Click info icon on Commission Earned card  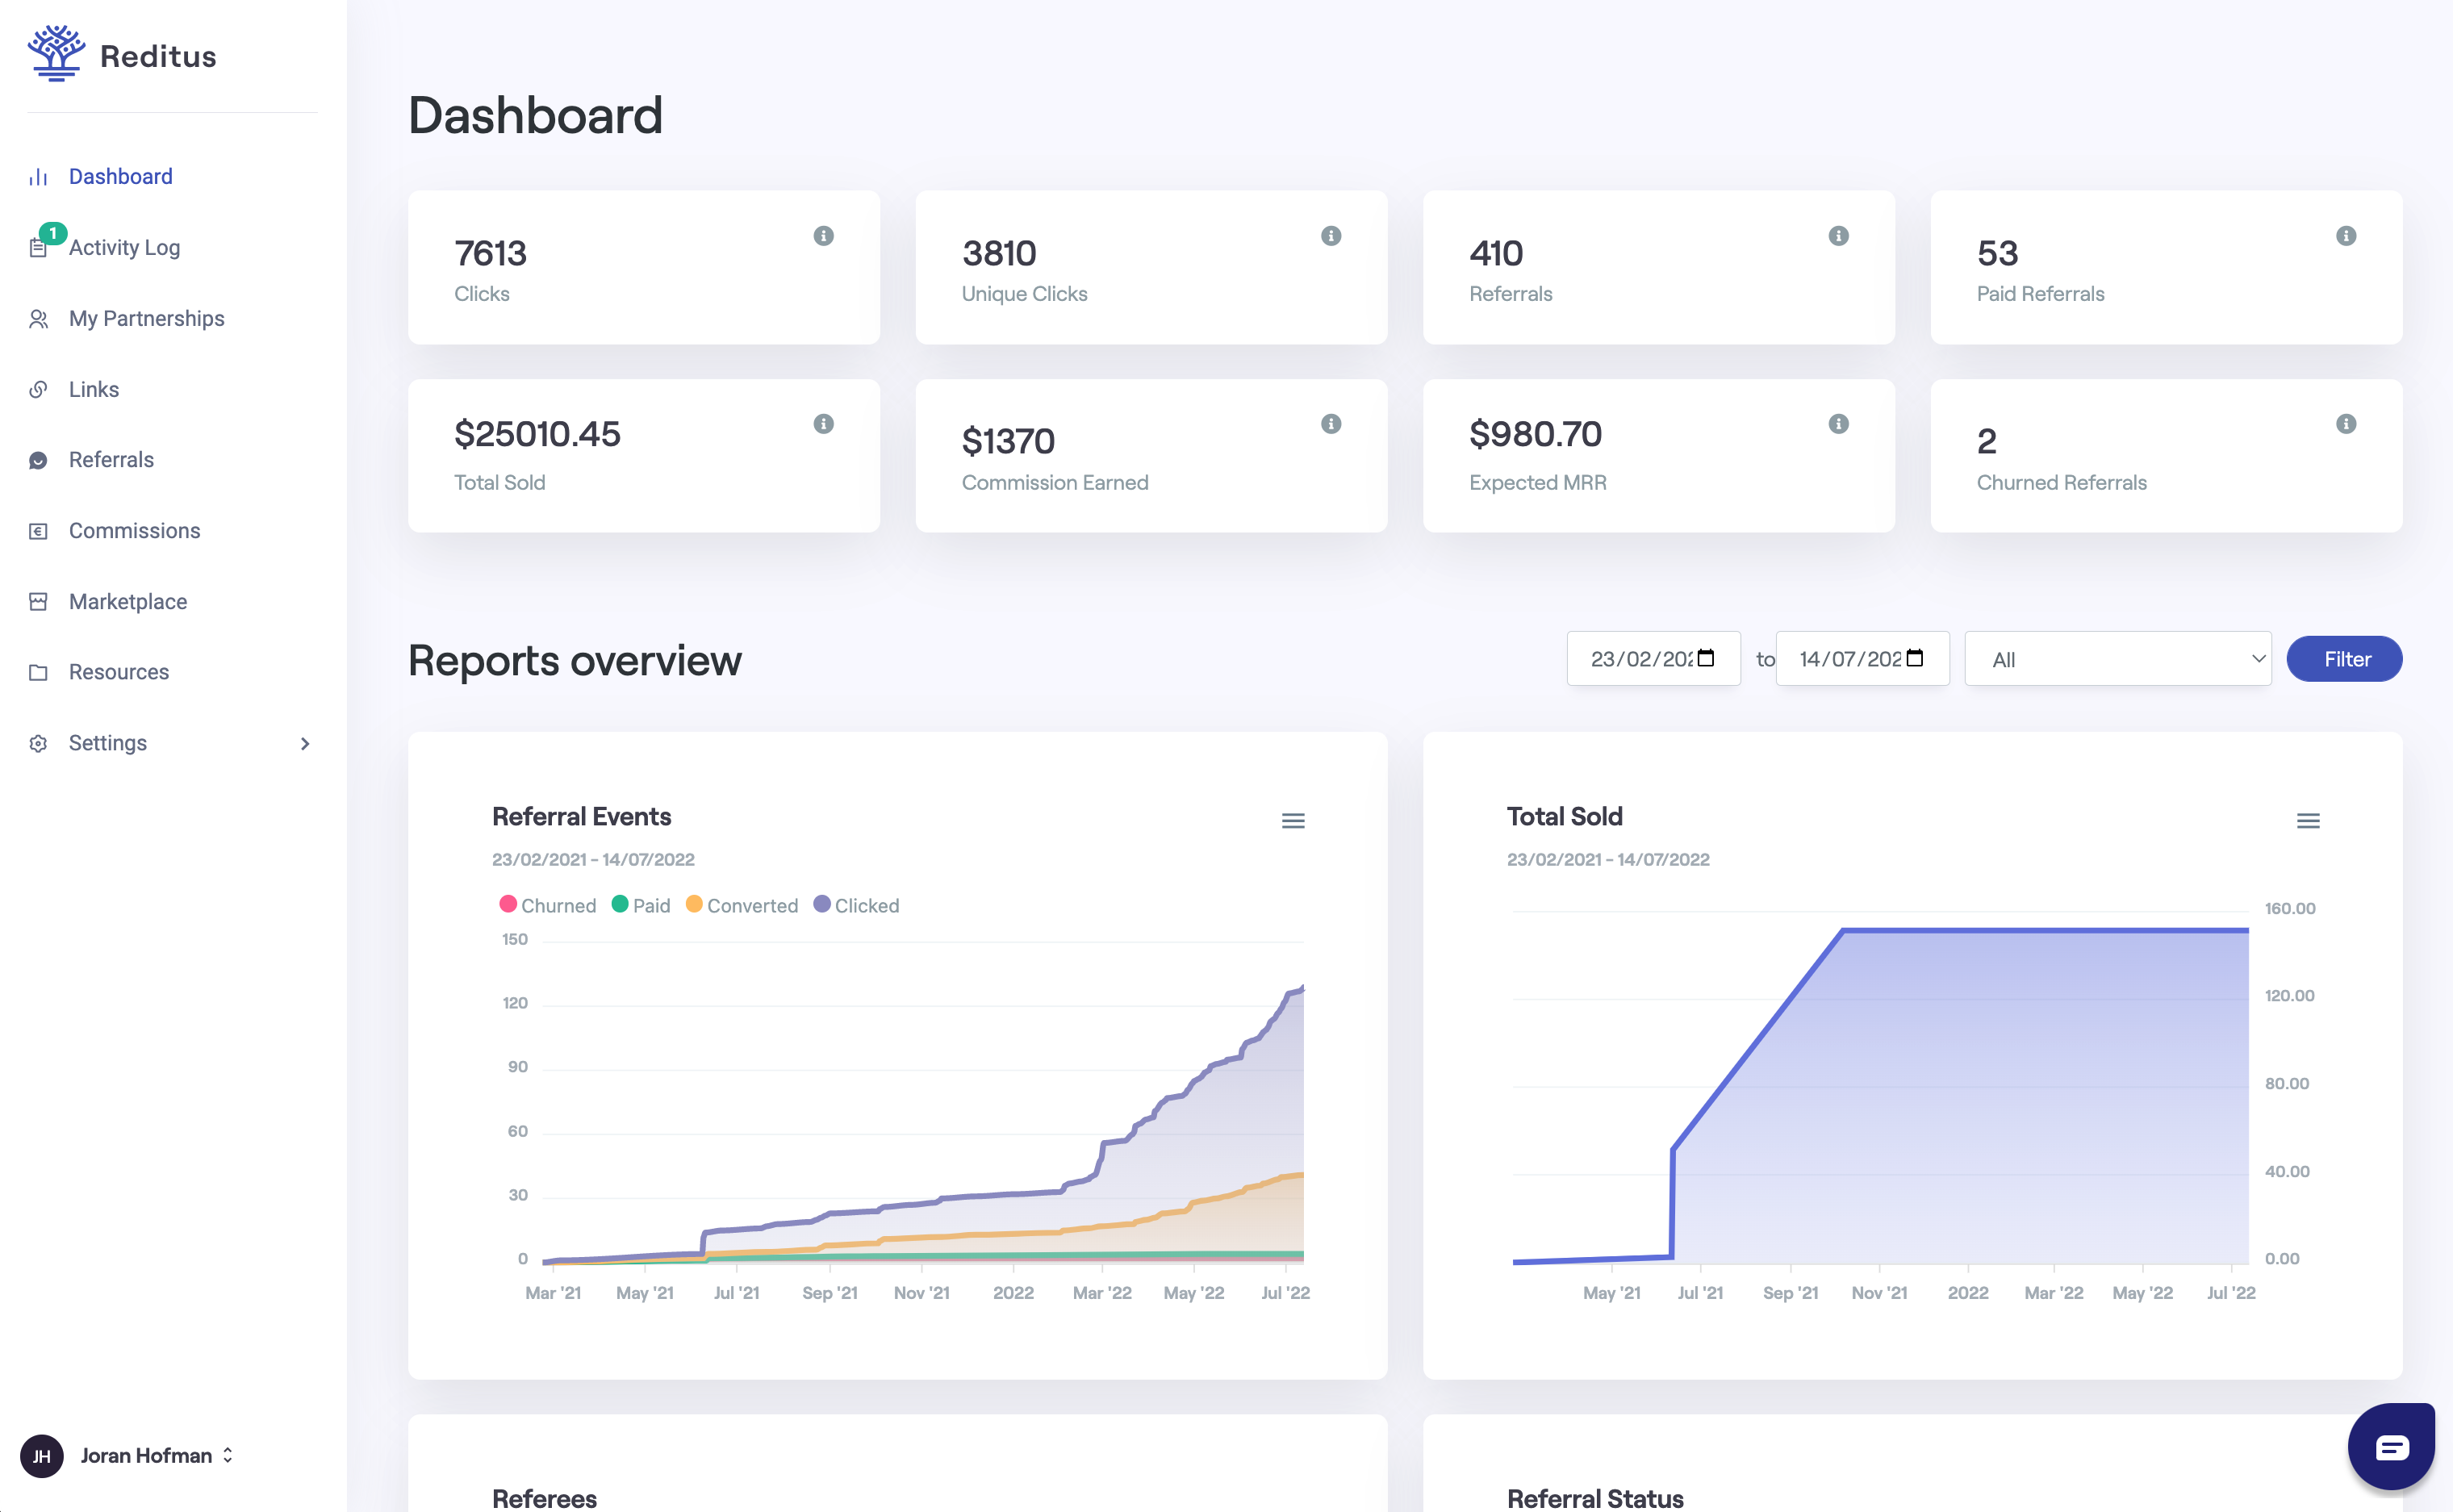click(1330, 424)
